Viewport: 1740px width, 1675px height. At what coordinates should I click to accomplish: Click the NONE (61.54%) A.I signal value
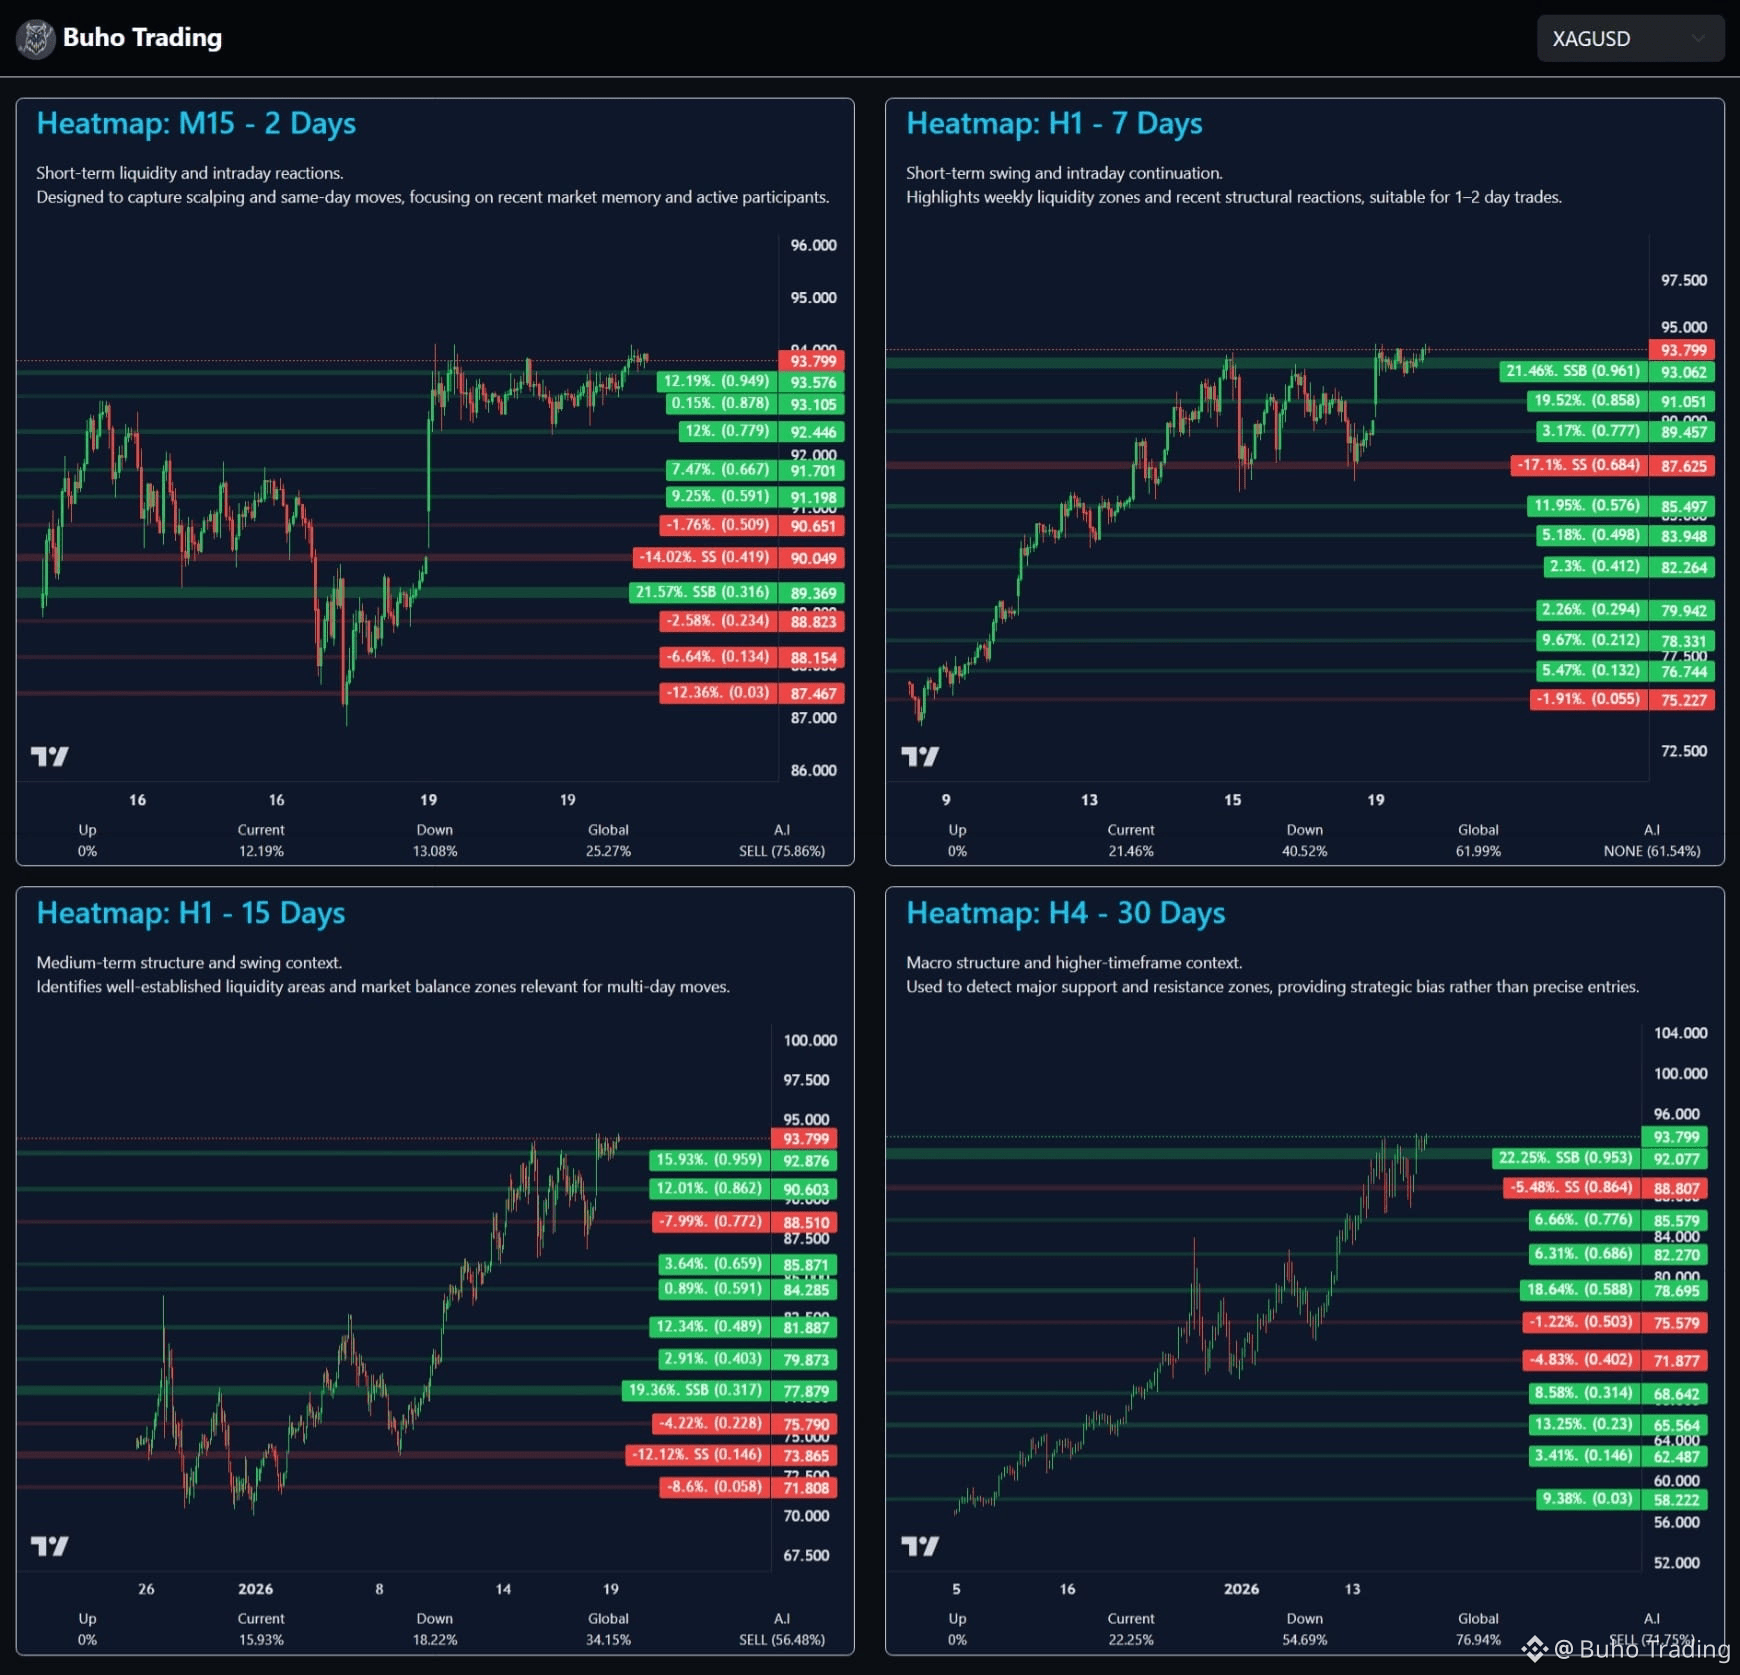(1651, 851)
